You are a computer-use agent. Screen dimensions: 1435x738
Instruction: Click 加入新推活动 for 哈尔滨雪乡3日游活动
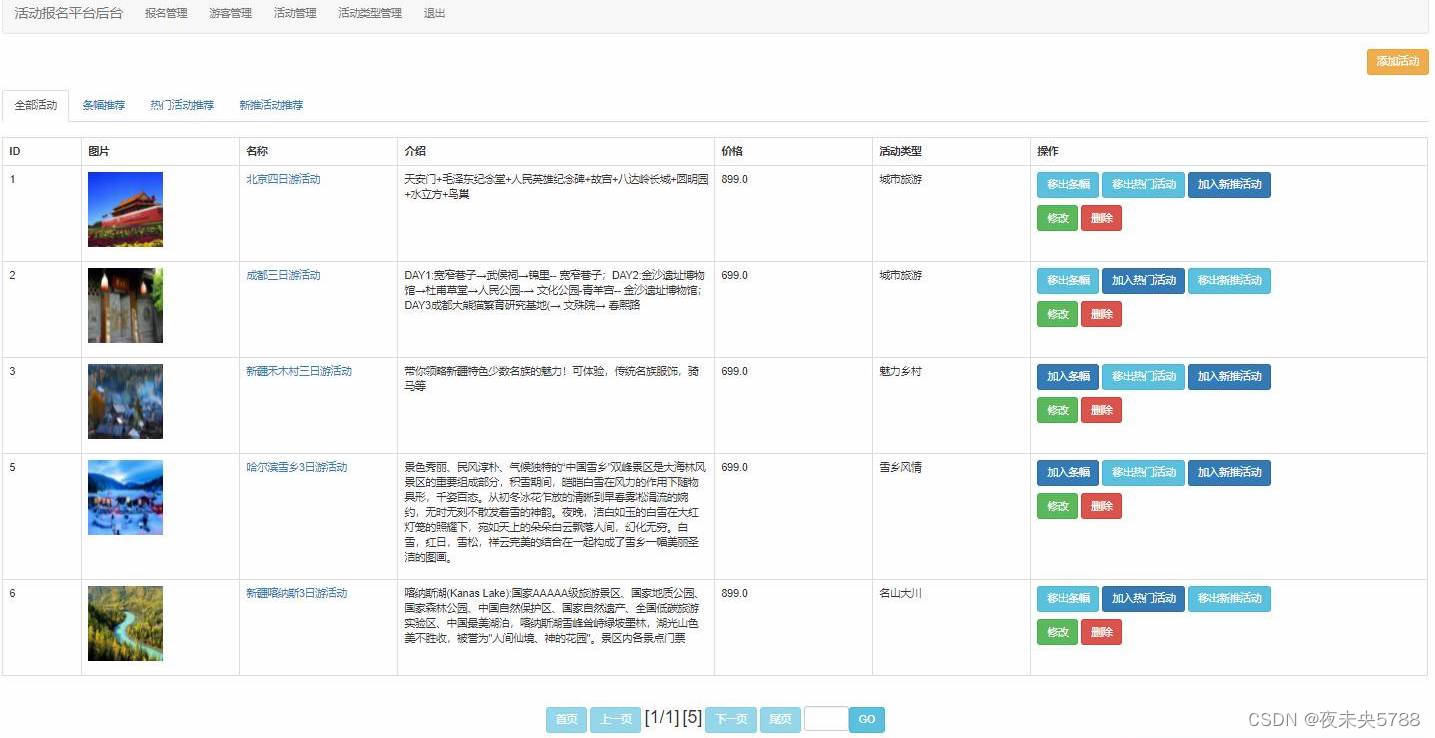pos(1229,473)
